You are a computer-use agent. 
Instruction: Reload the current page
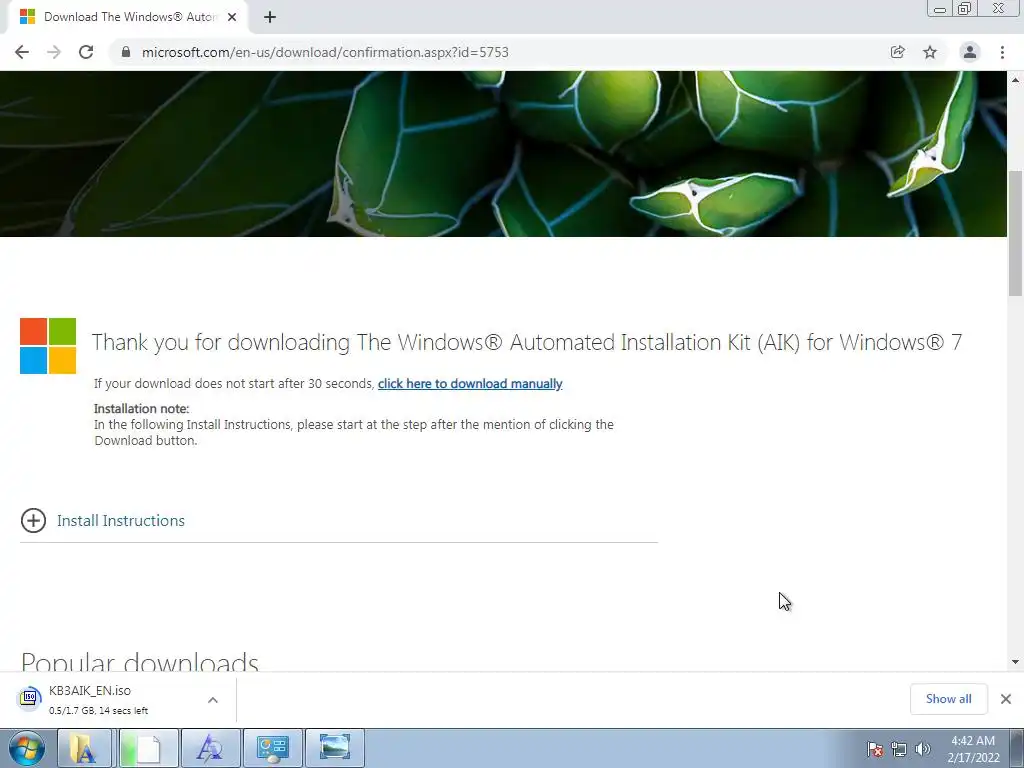click(x=86, y=52)
